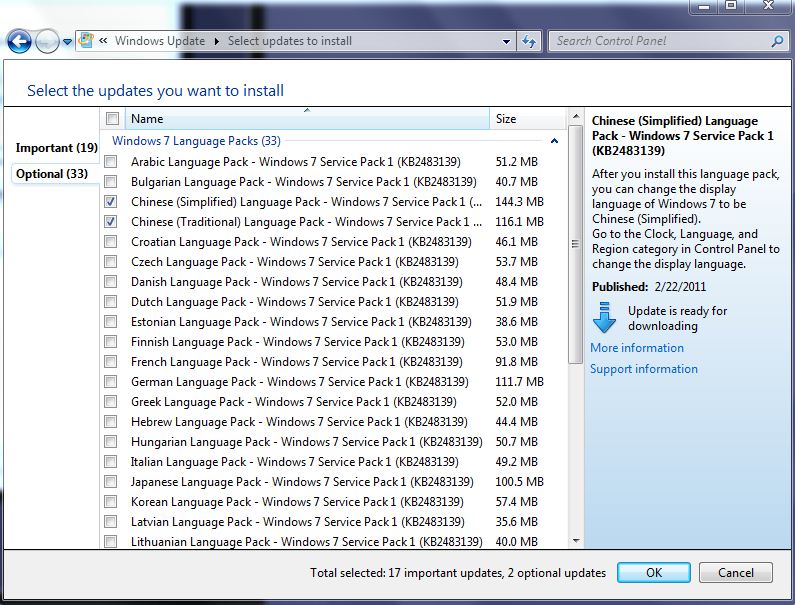This screenshot has height=605, width=795.
Task: Check the Dutch Language Pack checkbox
Action: pos(111,302)
